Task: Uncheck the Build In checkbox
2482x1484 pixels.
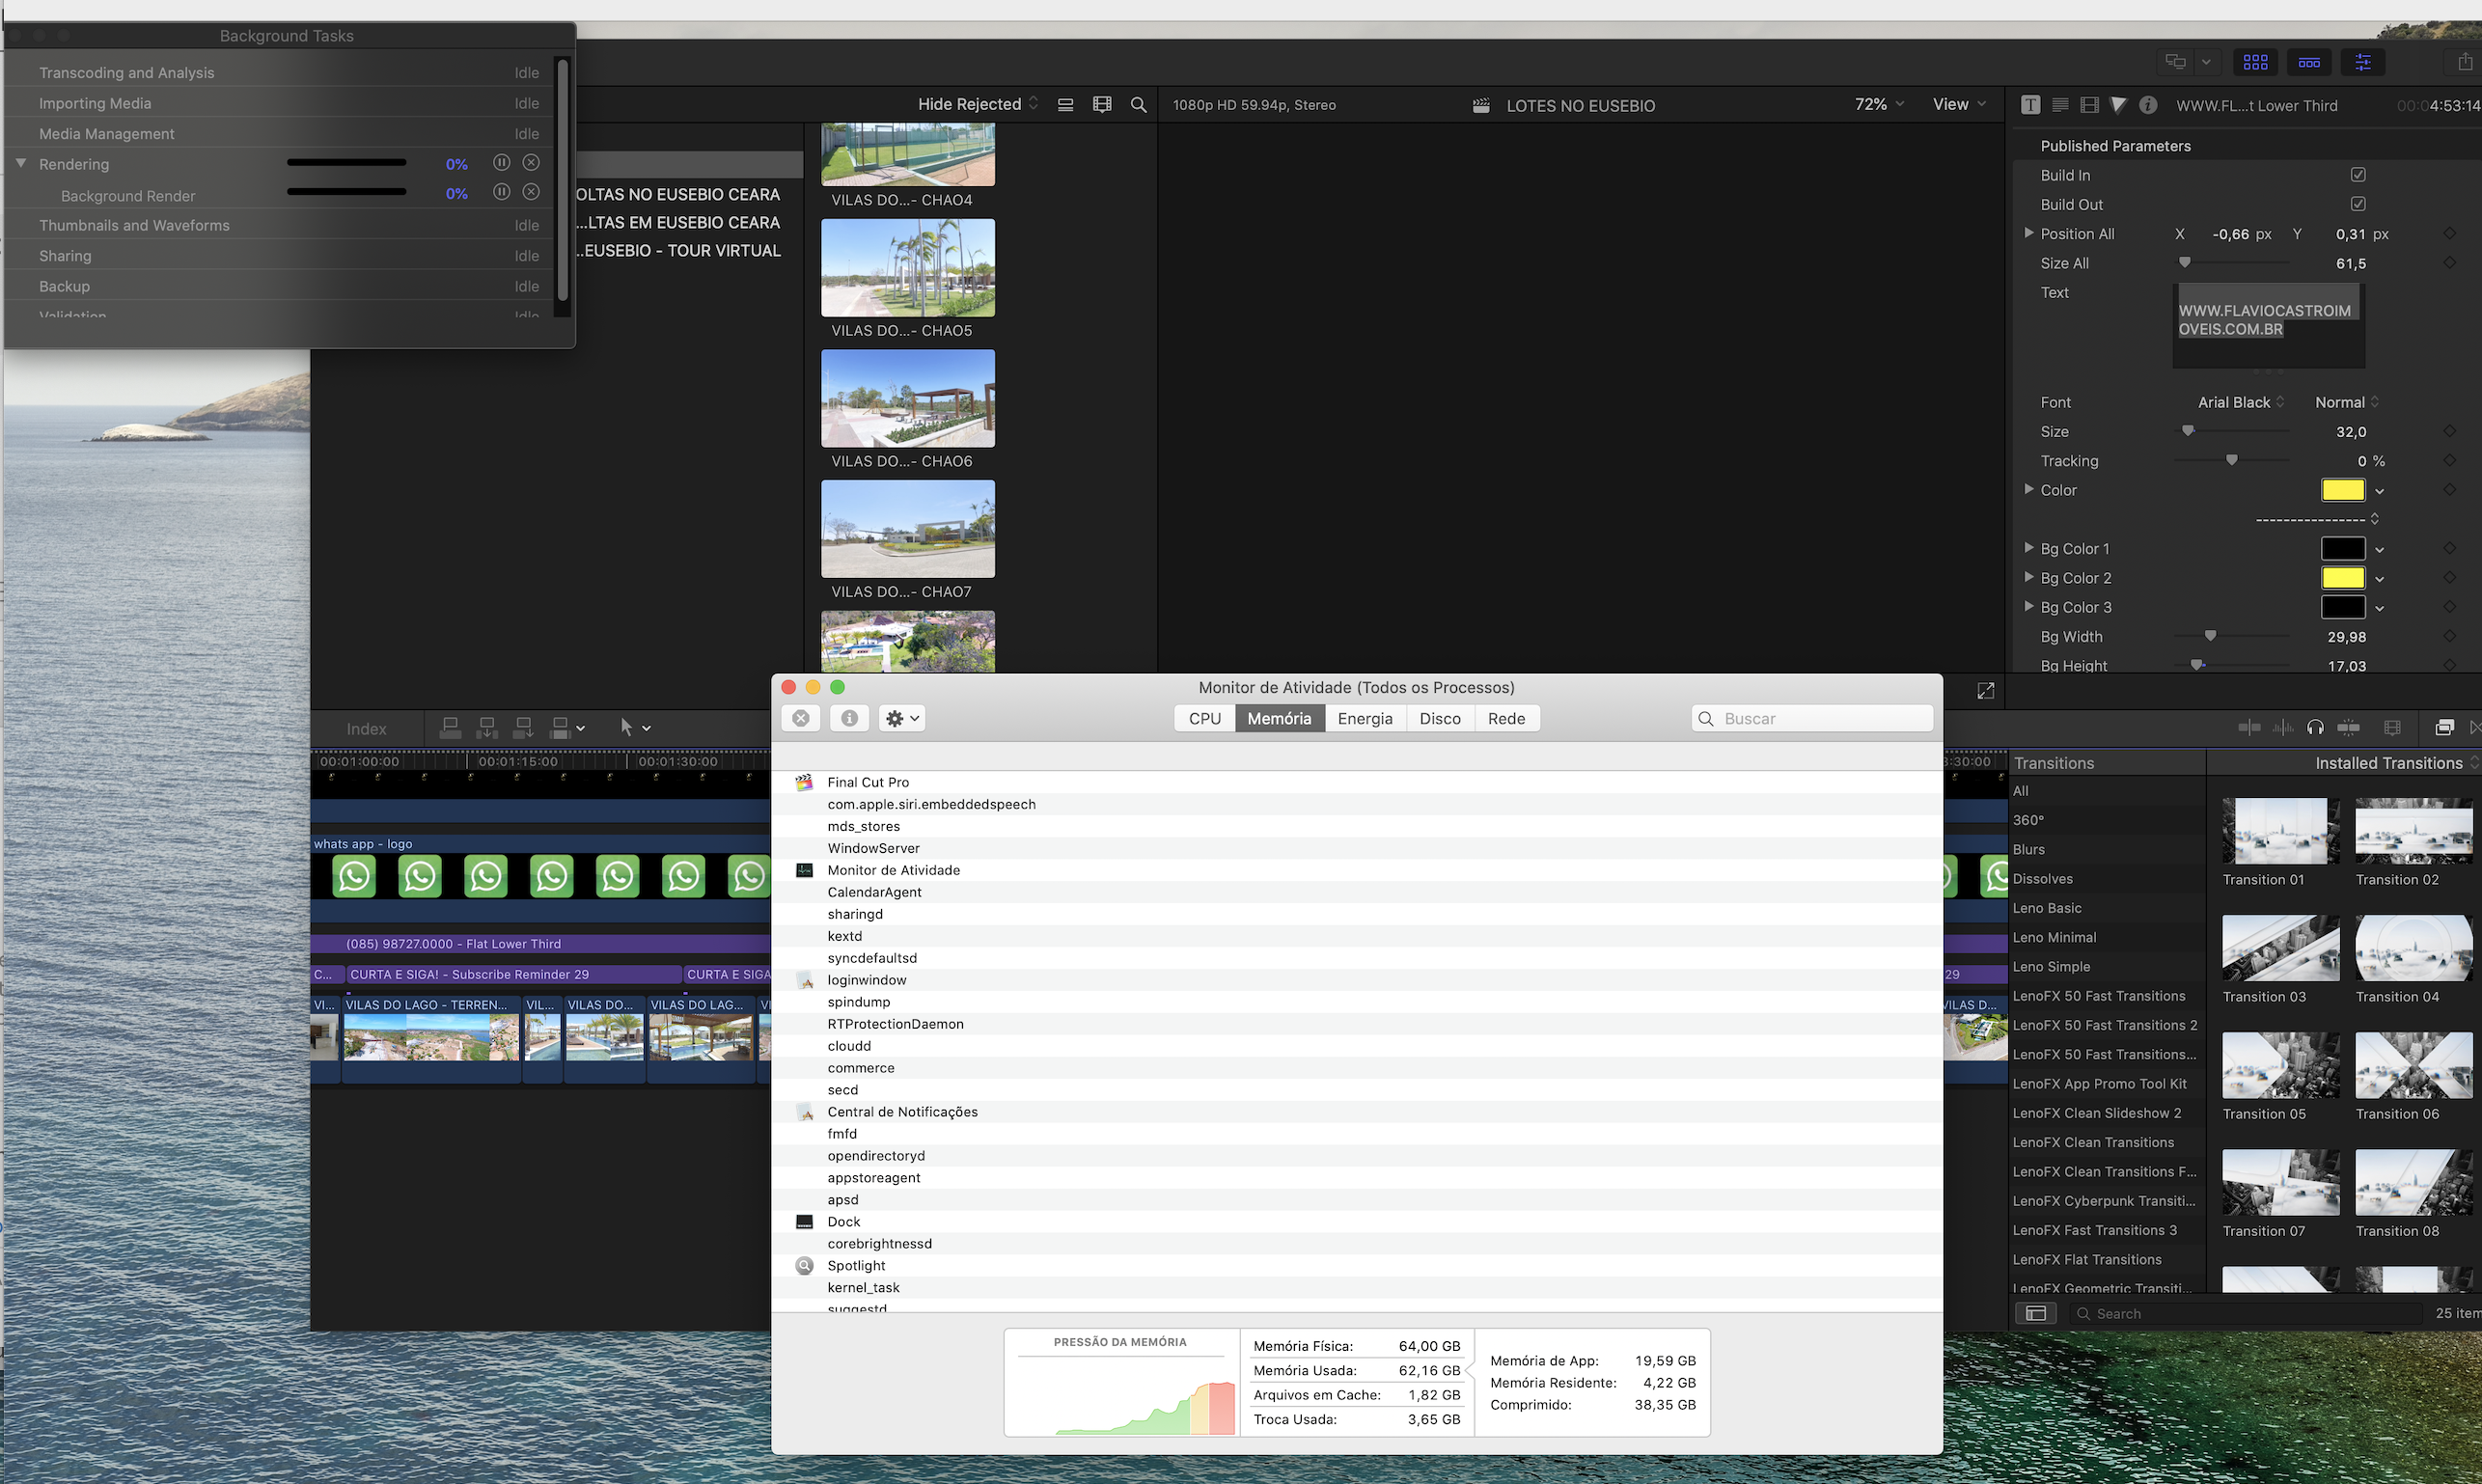Action: click(x=2358, y=175)
